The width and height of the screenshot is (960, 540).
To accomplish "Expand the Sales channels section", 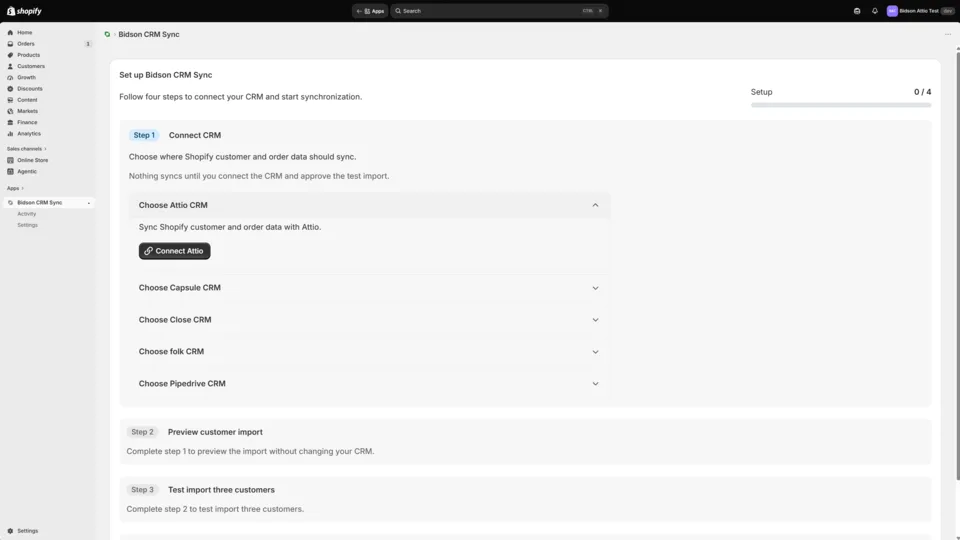I will pyautogui.click(x=26, y=149).
